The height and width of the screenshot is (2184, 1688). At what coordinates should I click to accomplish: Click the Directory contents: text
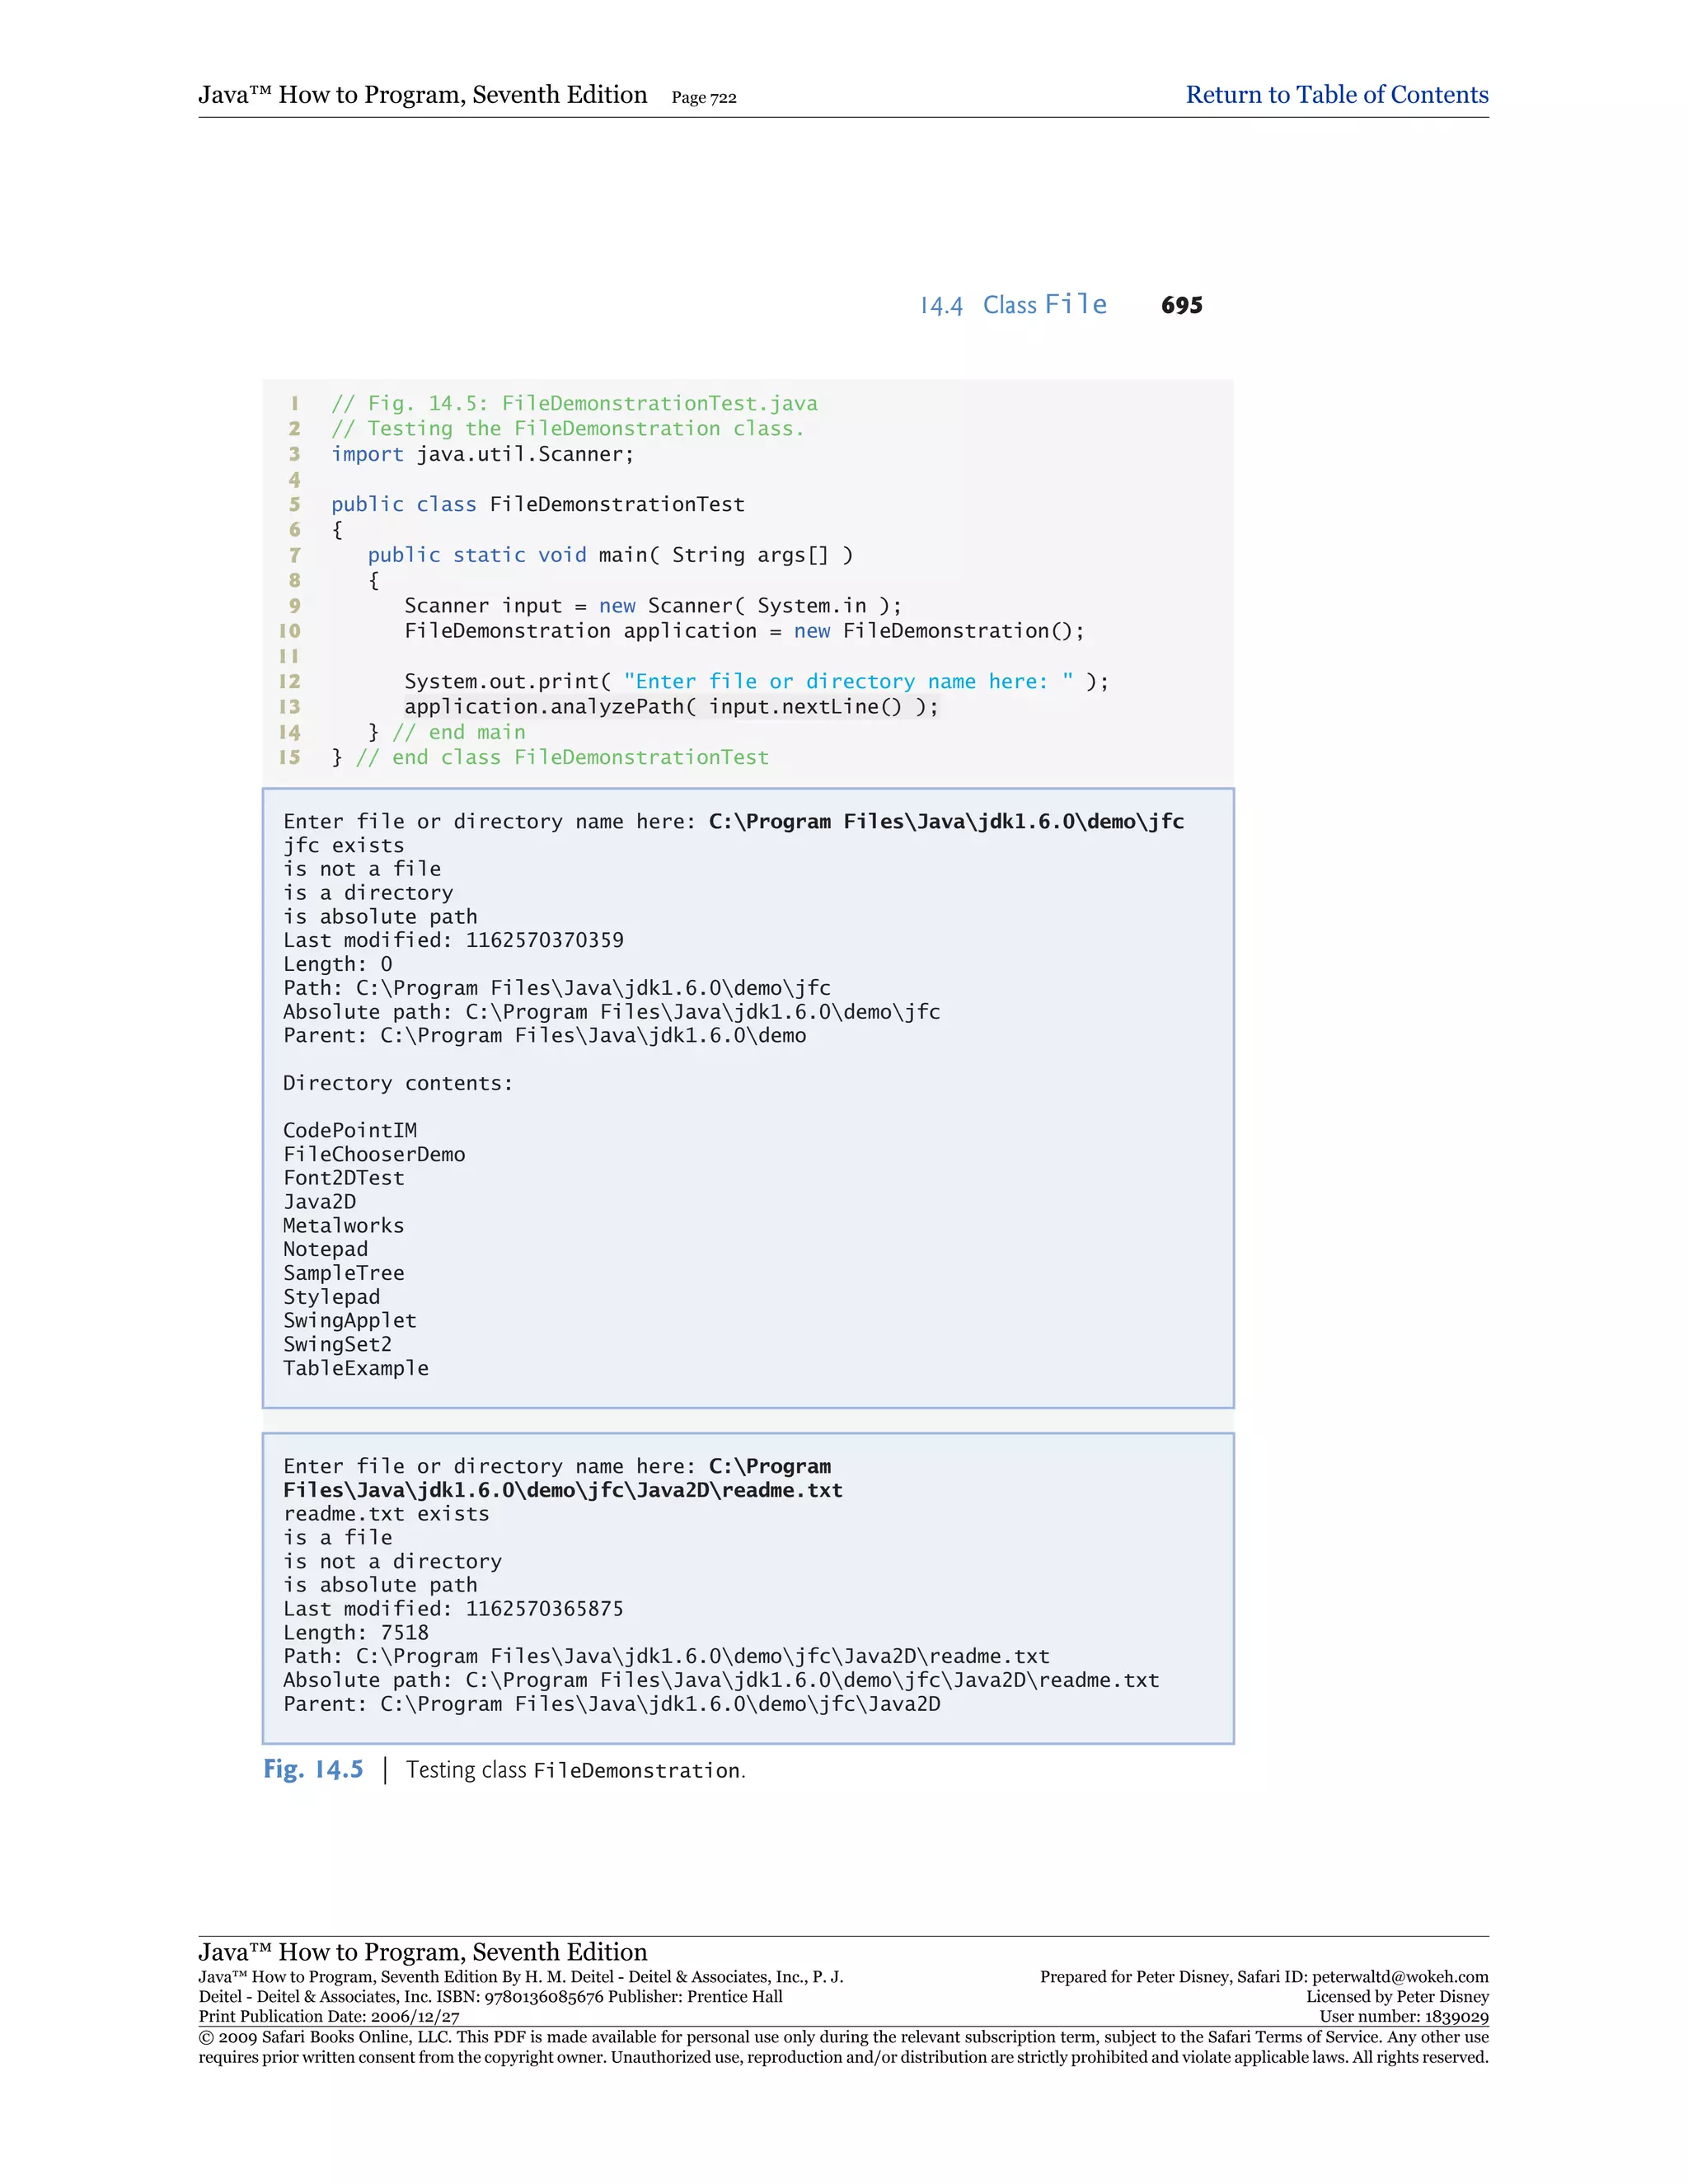tap(397, 1083)
